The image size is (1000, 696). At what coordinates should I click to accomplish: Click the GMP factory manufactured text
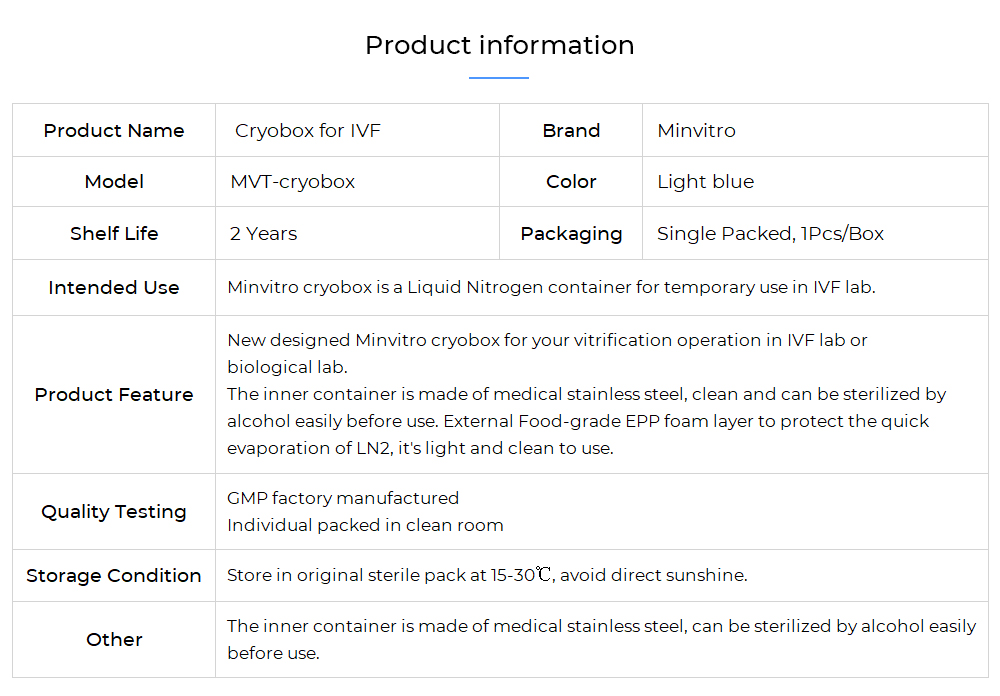[343, 498]
